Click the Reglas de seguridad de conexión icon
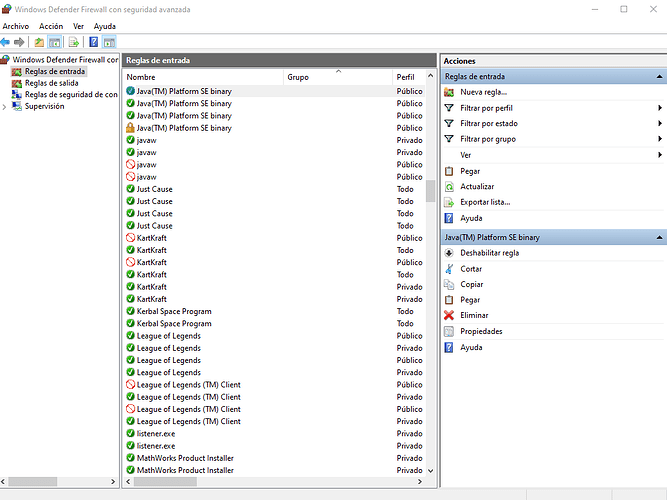This screenshot has width=667, height=500. pyautogui.click(x=17, y=94)
